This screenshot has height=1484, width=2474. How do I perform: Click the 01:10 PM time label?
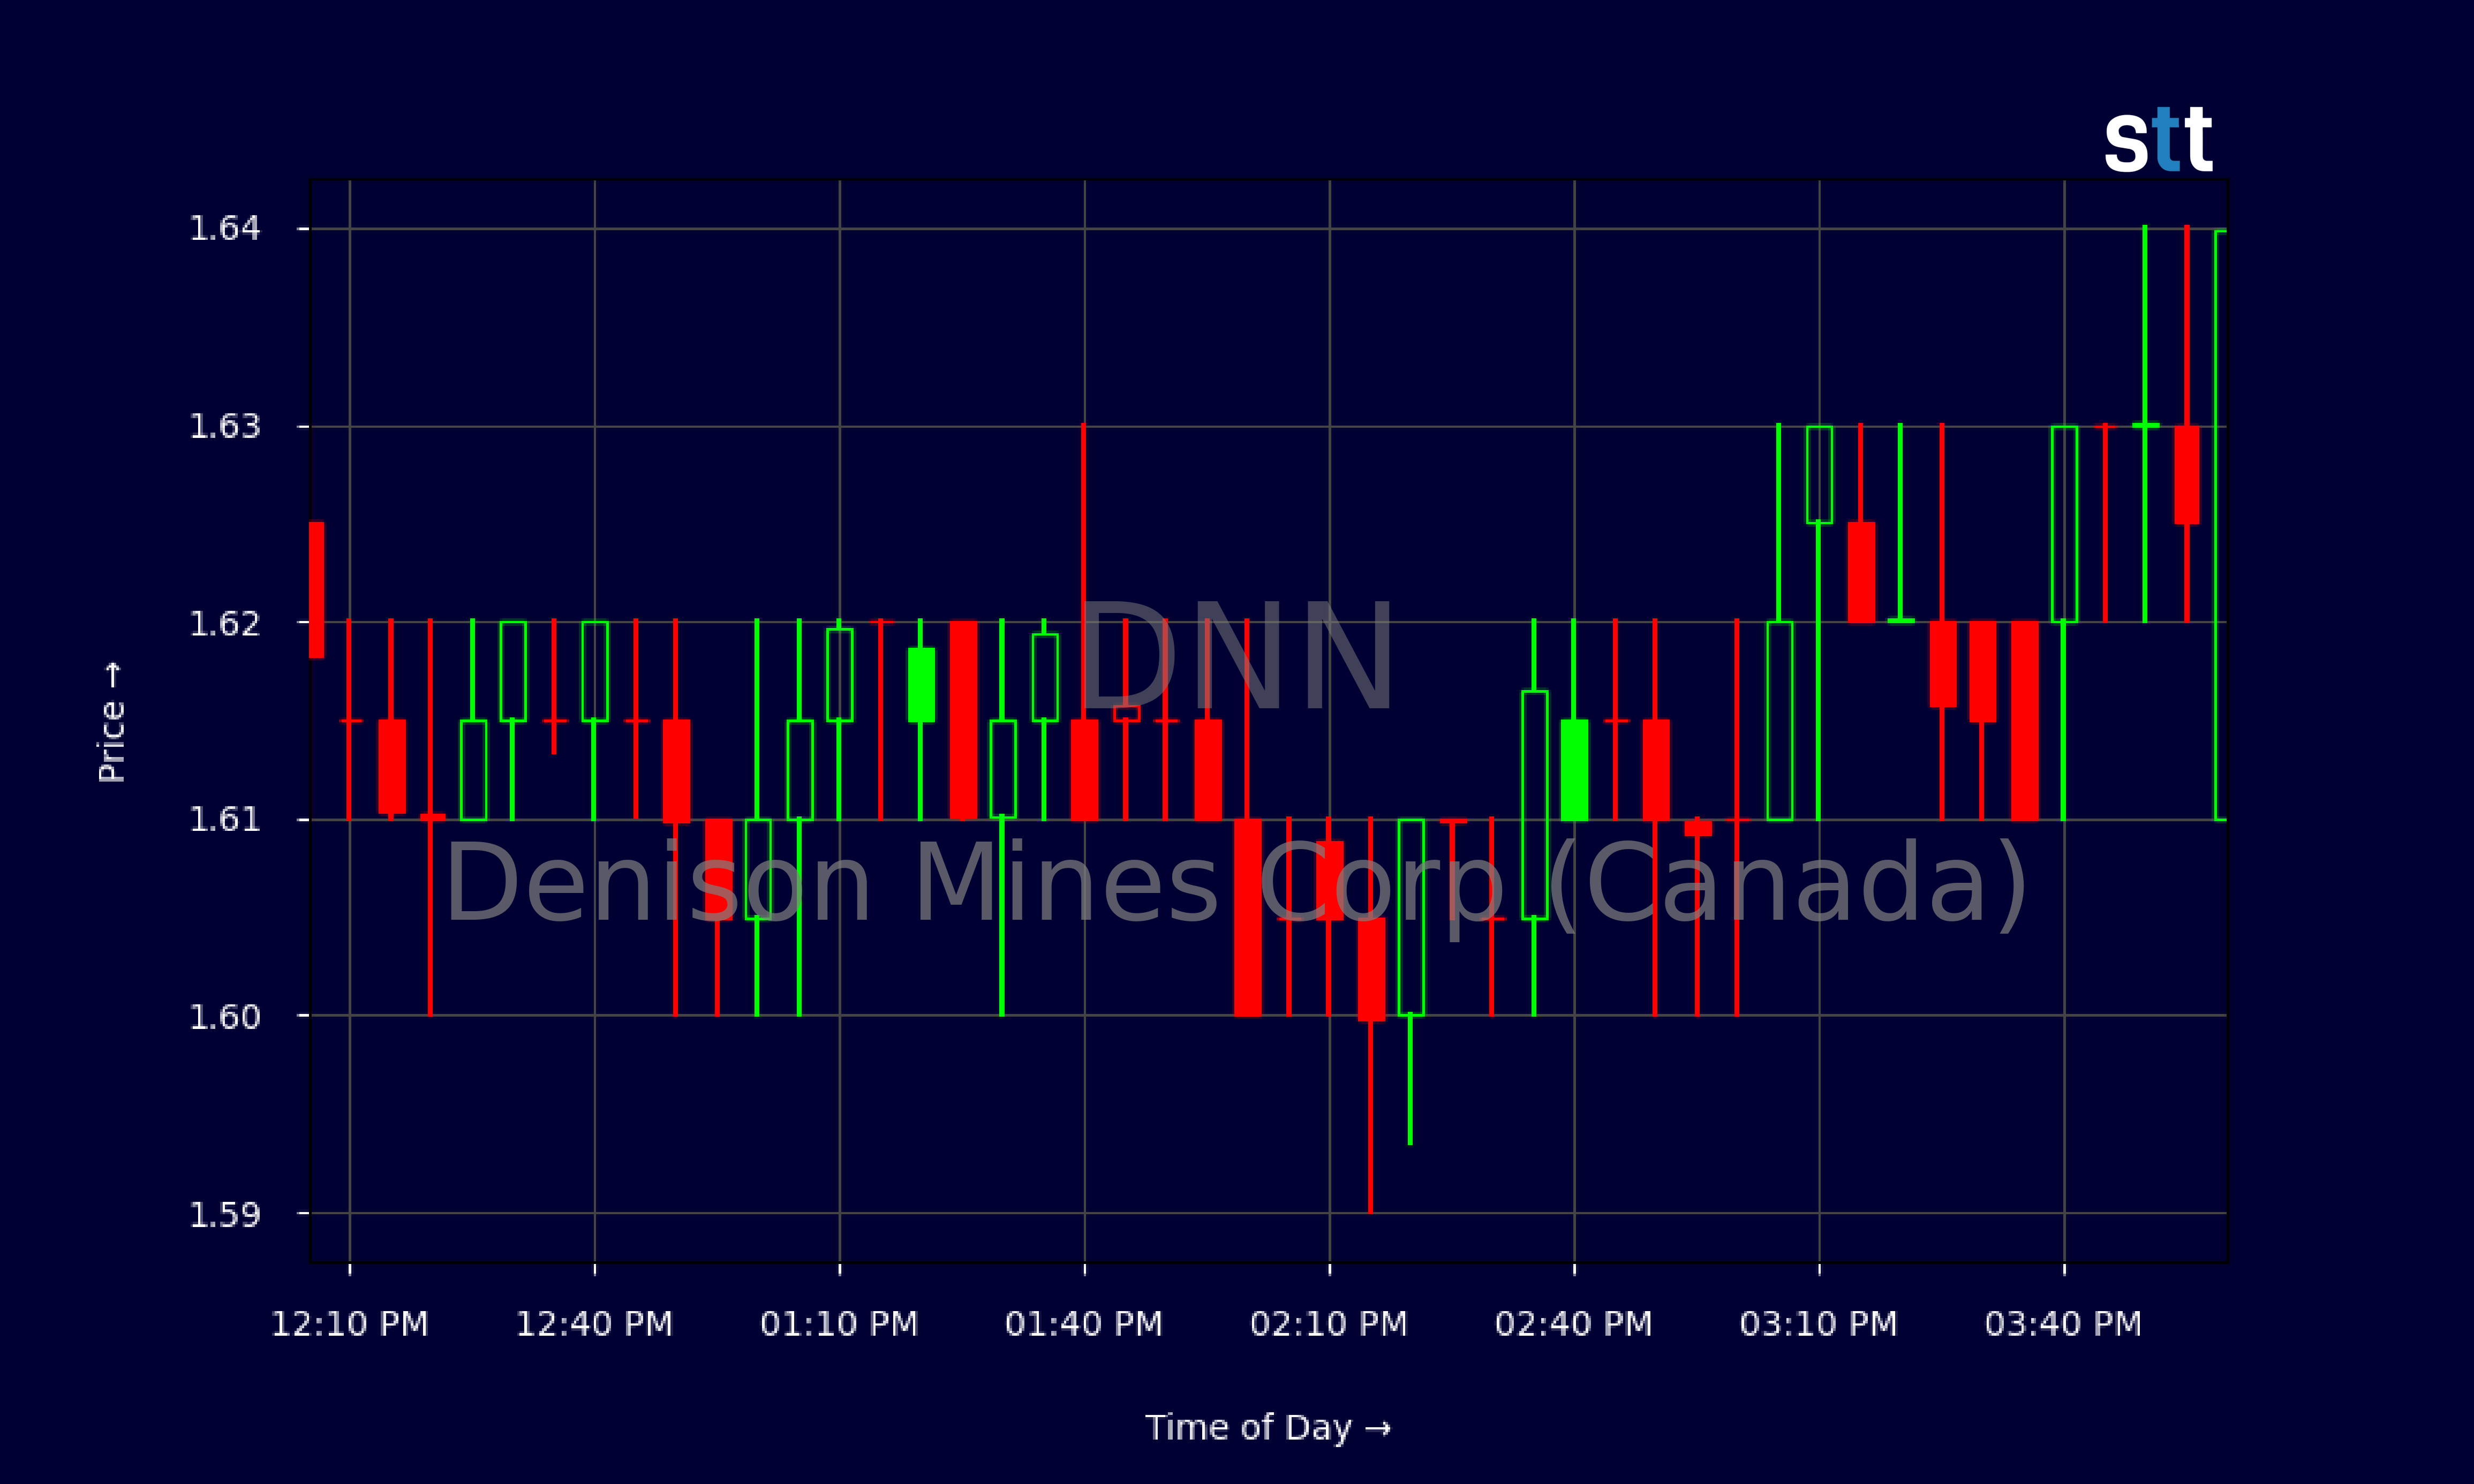coord(839,1324)
